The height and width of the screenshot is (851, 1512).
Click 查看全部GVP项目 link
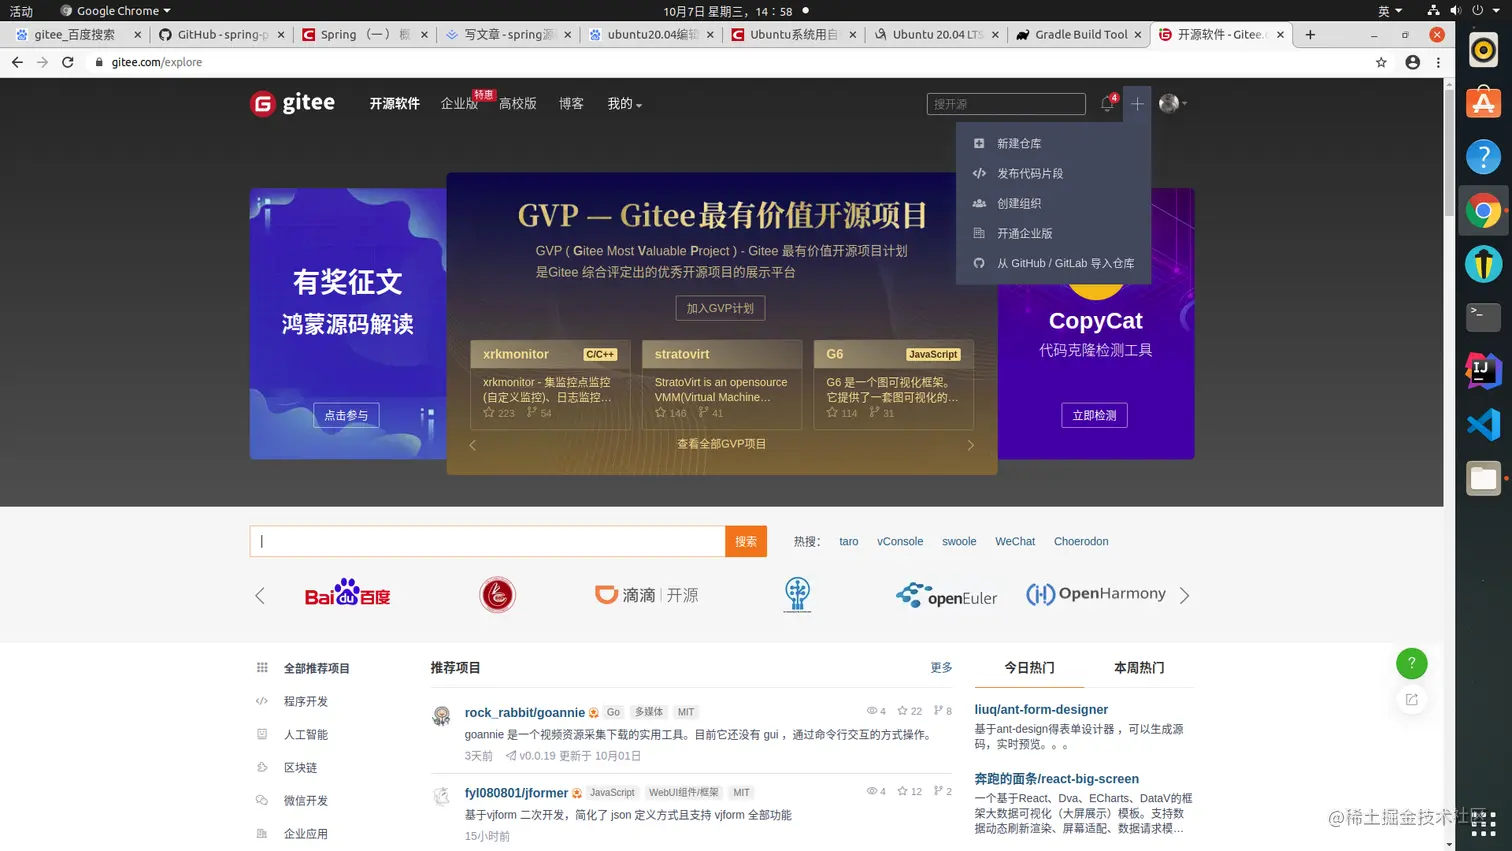[x=721, y=444]
